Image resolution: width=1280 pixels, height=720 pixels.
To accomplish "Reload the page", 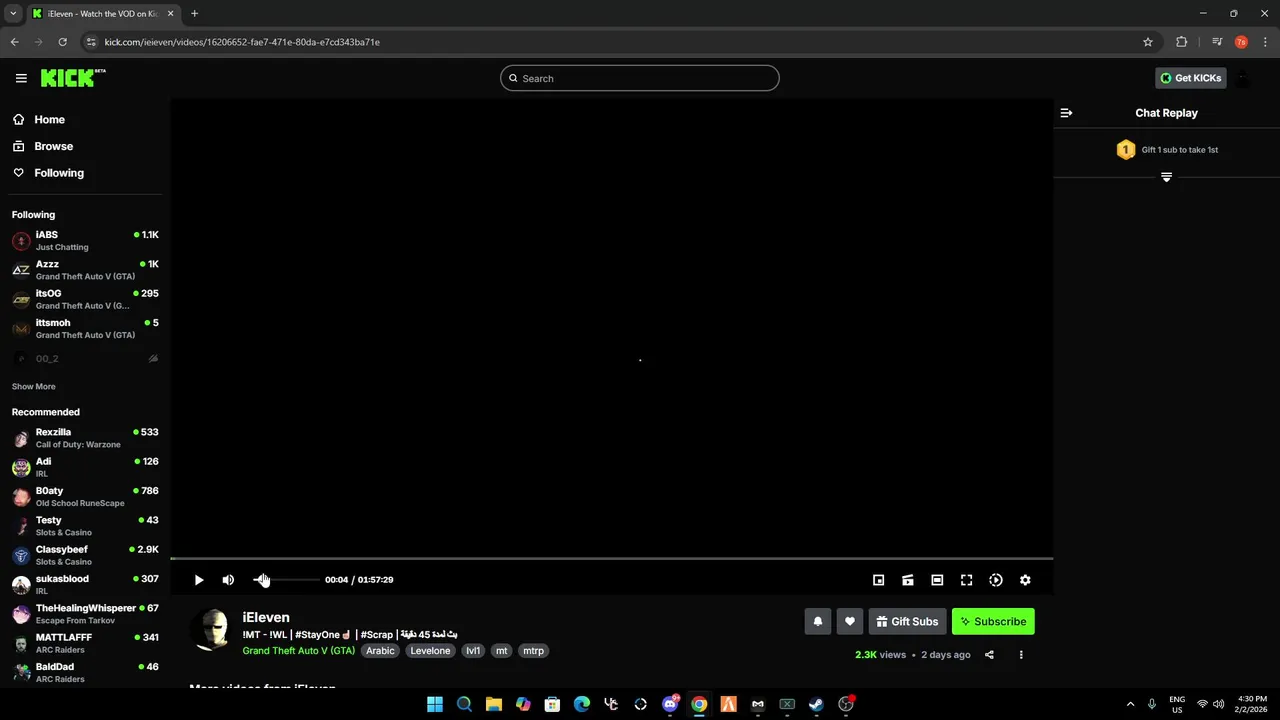I will tap(62, 42).
